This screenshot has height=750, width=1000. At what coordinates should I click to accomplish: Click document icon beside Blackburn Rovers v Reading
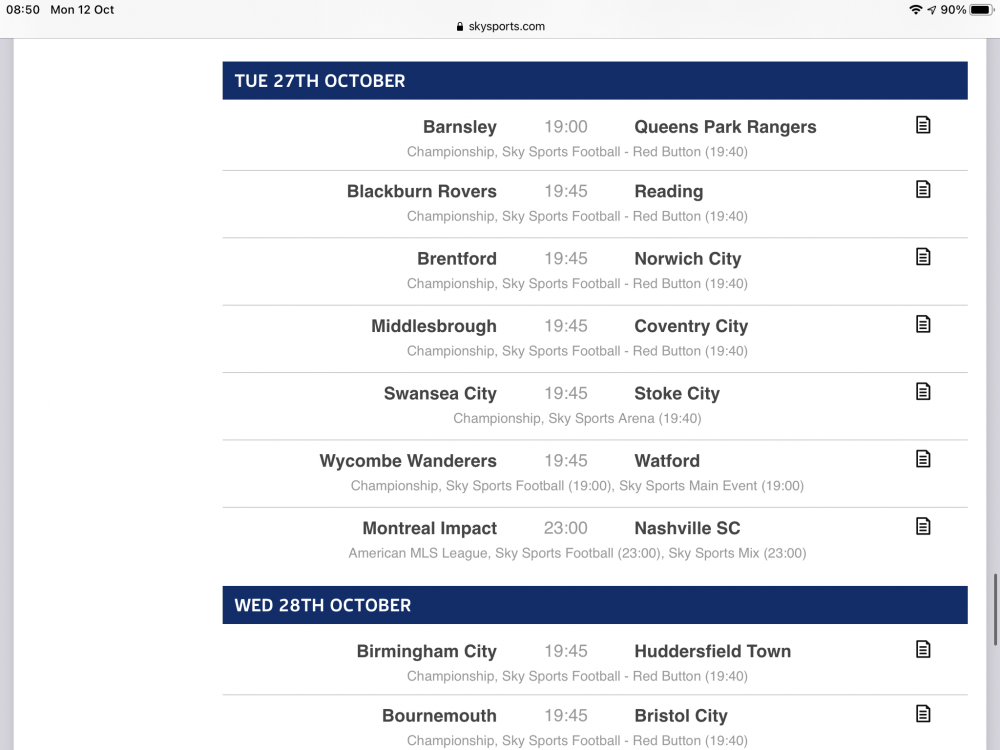click(923, 189)
